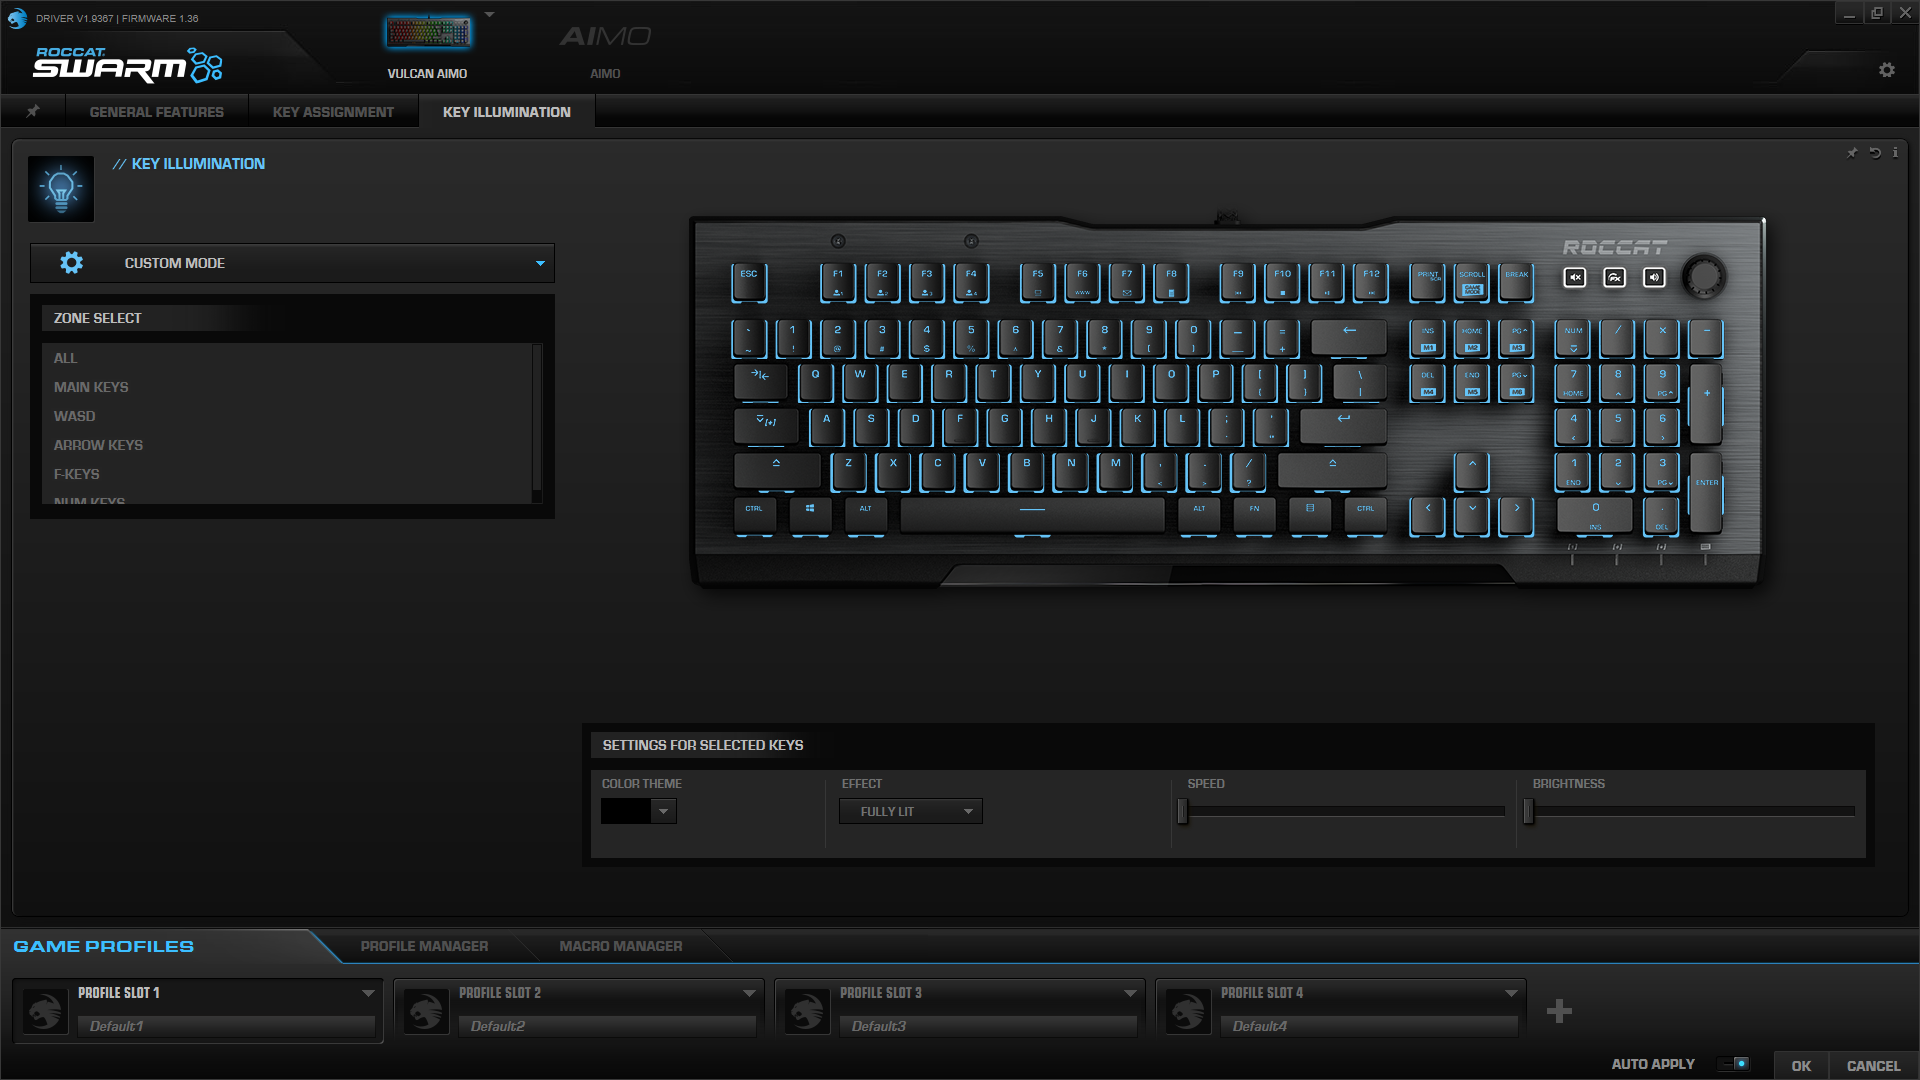This screenshot has height=1080, width=1920.
Task: Select the Vulcan AIMO keyboard device icon
Action: tap(428, 34)
